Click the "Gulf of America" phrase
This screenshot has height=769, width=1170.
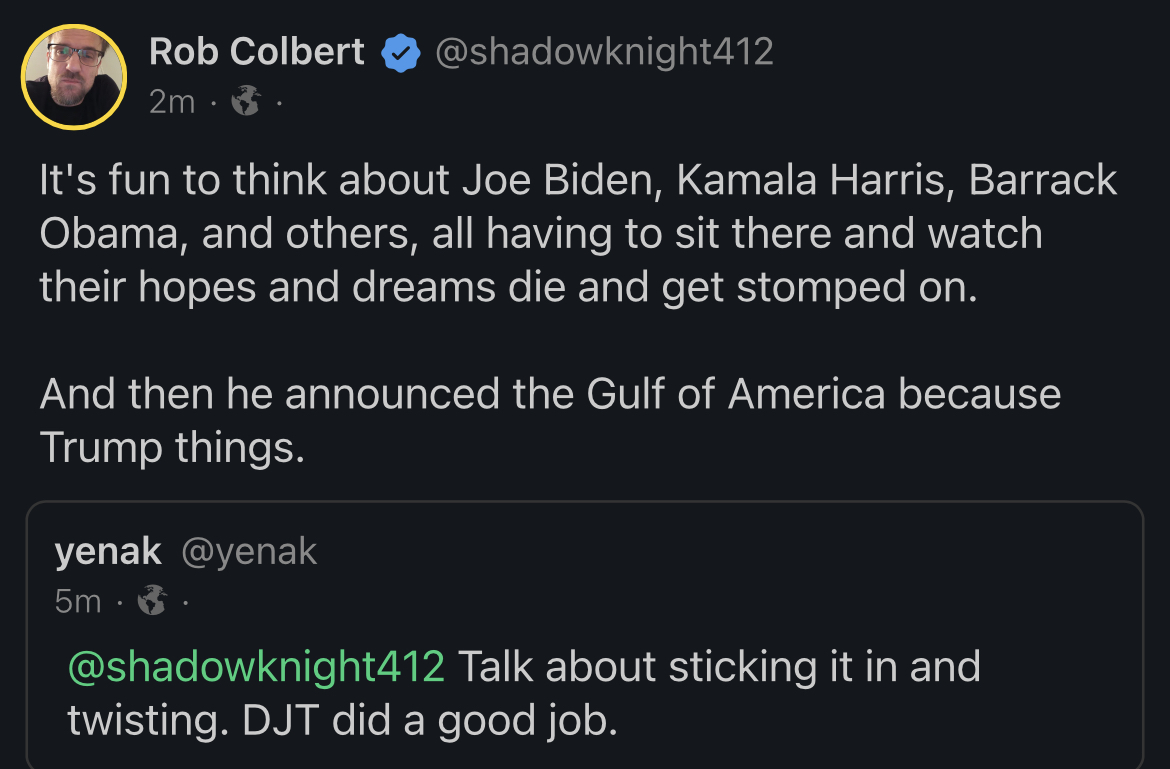click(735, 394)
